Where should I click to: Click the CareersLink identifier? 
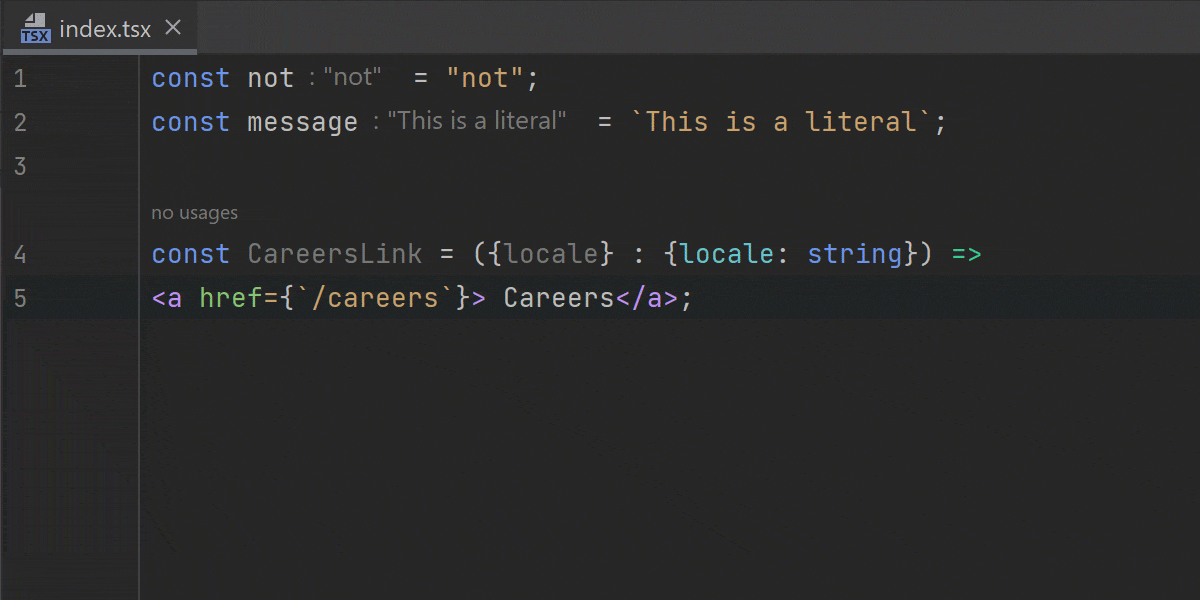334,254
